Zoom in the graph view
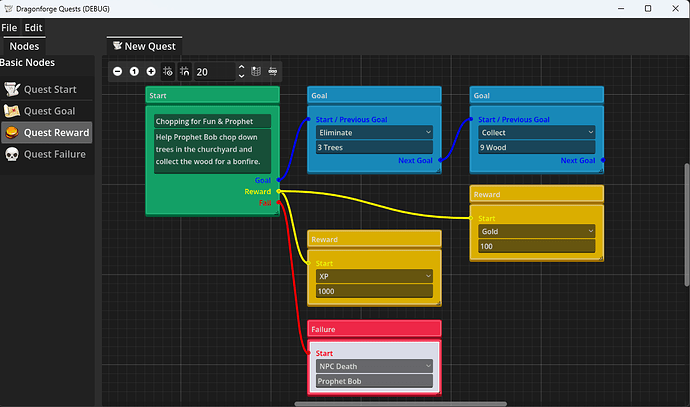The height and width of the screenshot is (407, 690). click(151, 71)
